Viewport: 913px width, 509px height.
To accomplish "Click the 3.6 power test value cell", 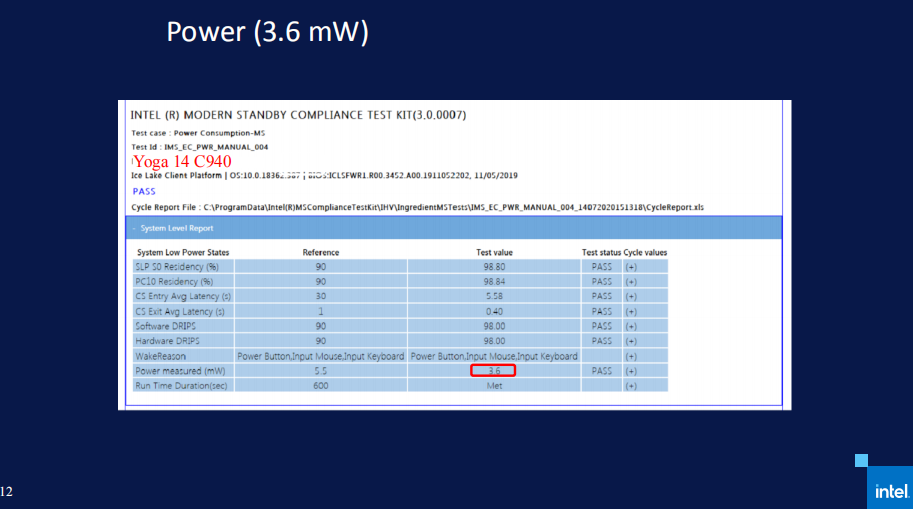I will coord(494,371).
